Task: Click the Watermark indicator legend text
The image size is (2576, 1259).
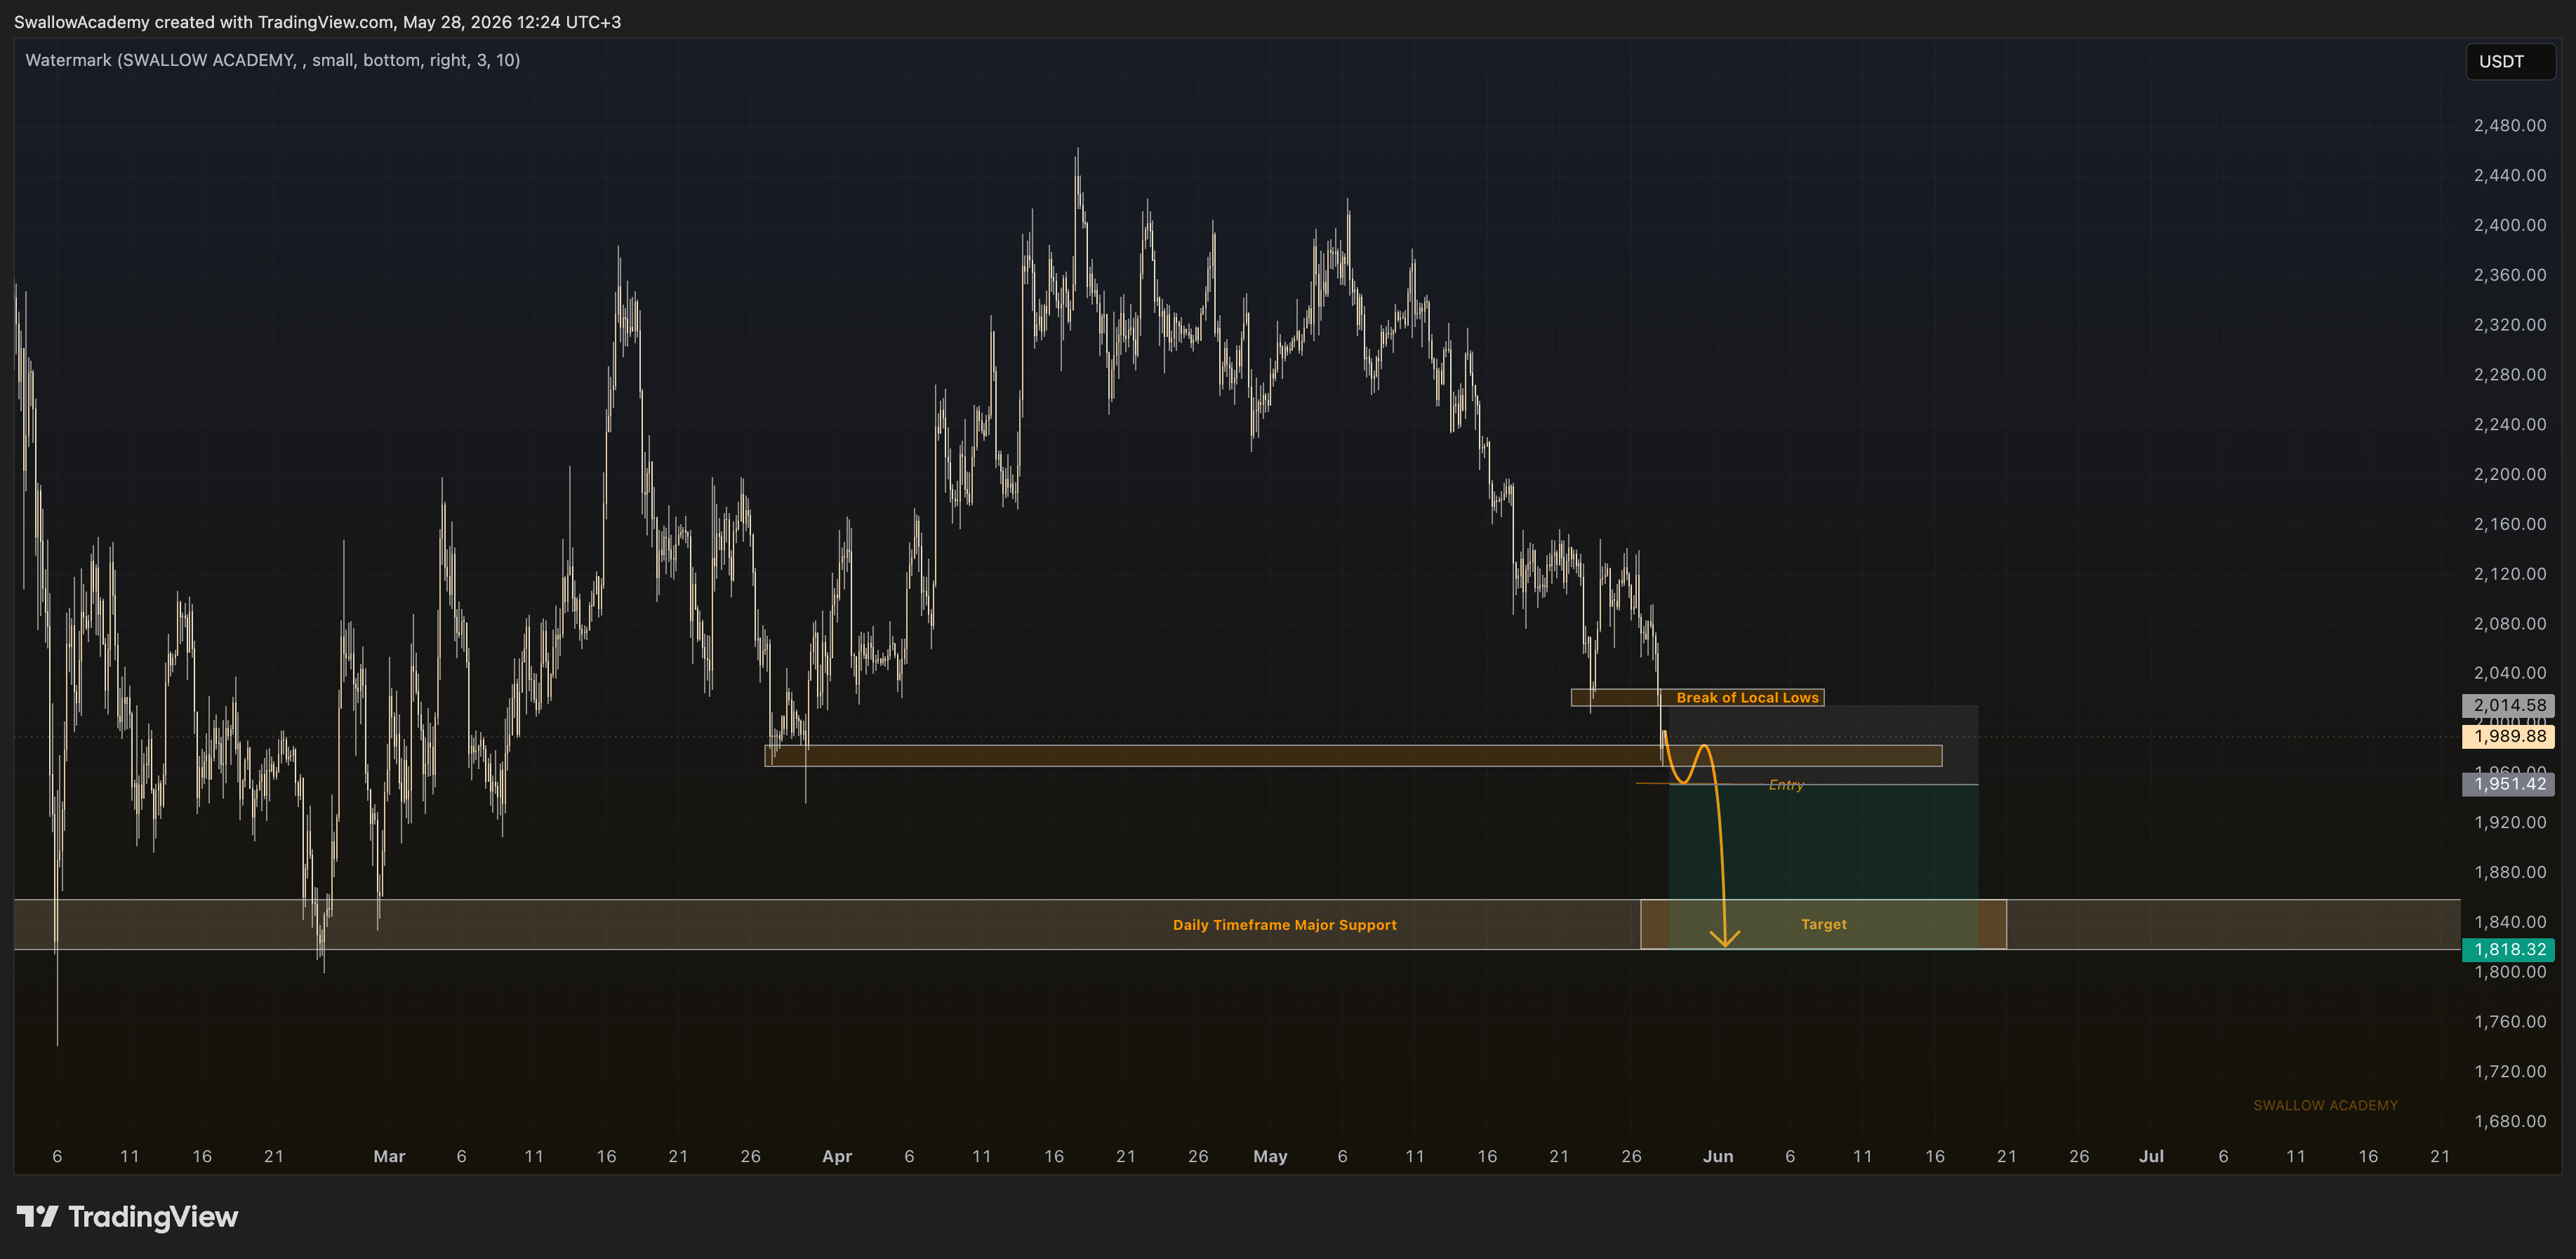Action: pyautogui.click(x=272, y=60)
